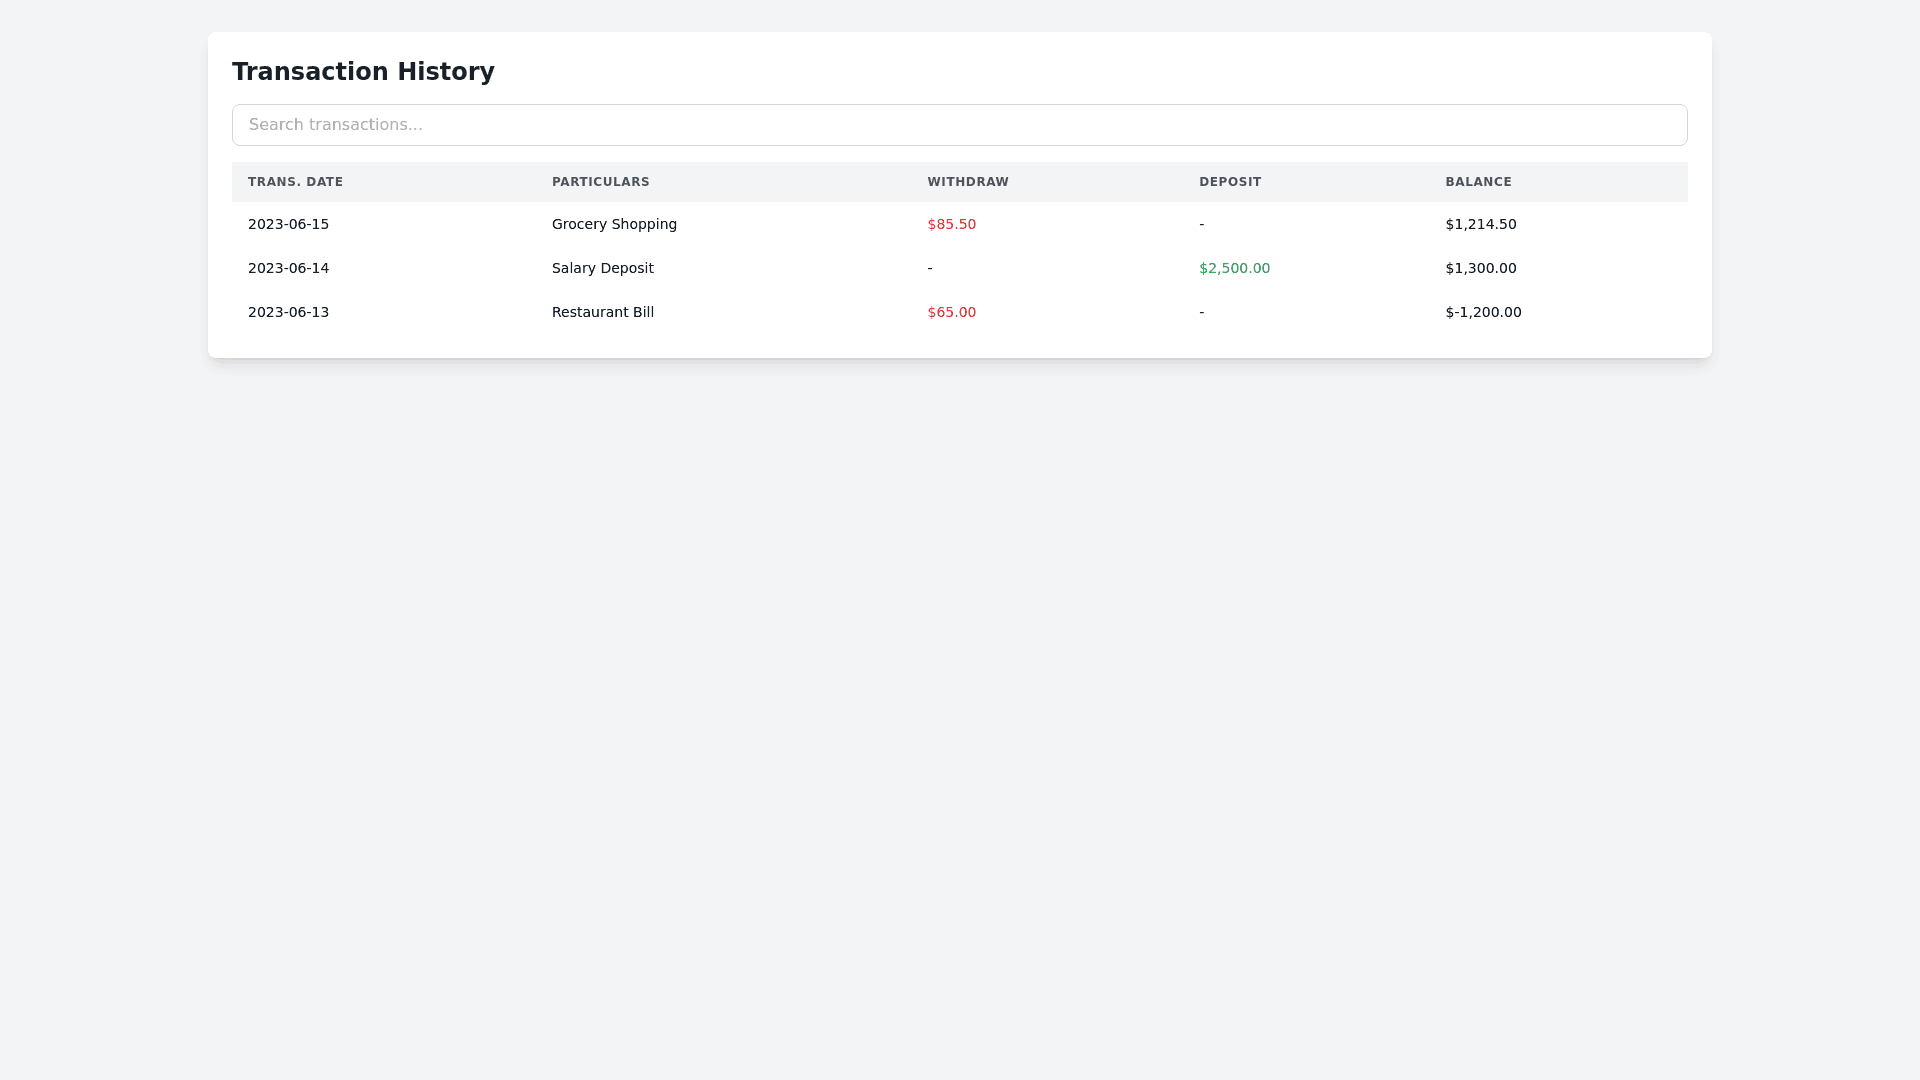1920x1080 pixels.
Task: Select the Salary Deposit entry
Action: pyautogui.click(x=602, y=268)
